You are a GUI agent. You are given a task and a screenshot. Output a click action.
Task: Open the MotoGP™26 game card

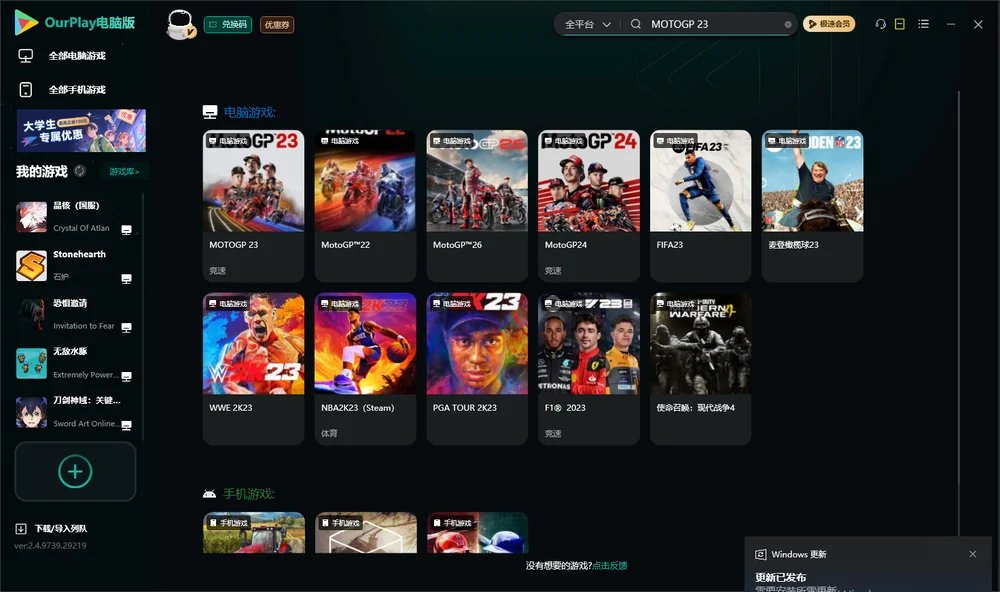[x=477, y=205]
